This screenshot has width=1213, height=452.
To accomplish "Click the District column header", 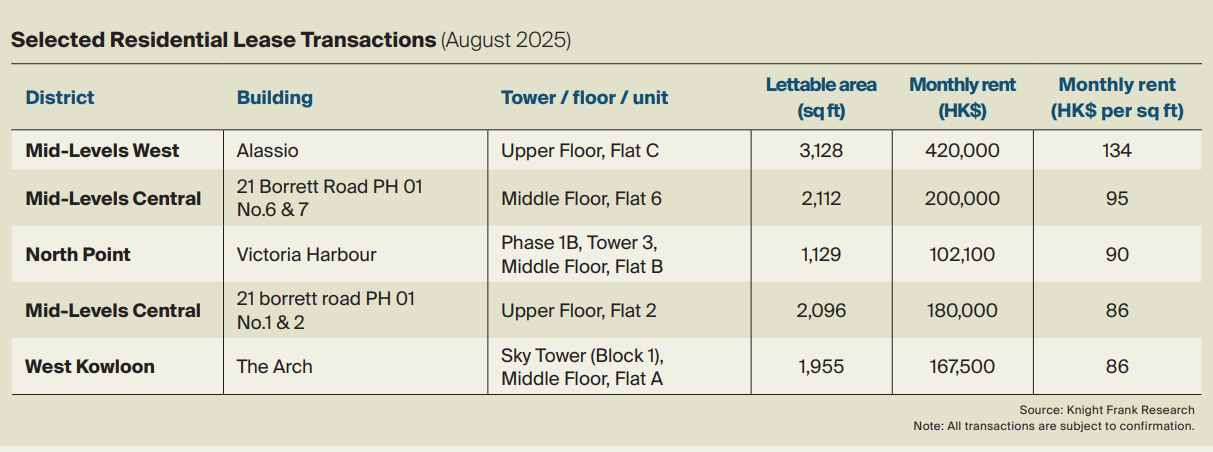I will pyautogui.click(x=60, y=97).
